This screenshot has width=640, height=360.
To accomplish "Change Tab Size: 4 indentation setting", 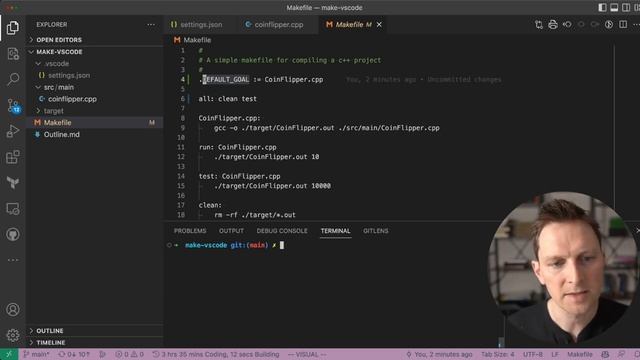I will [x=498, y=354].
